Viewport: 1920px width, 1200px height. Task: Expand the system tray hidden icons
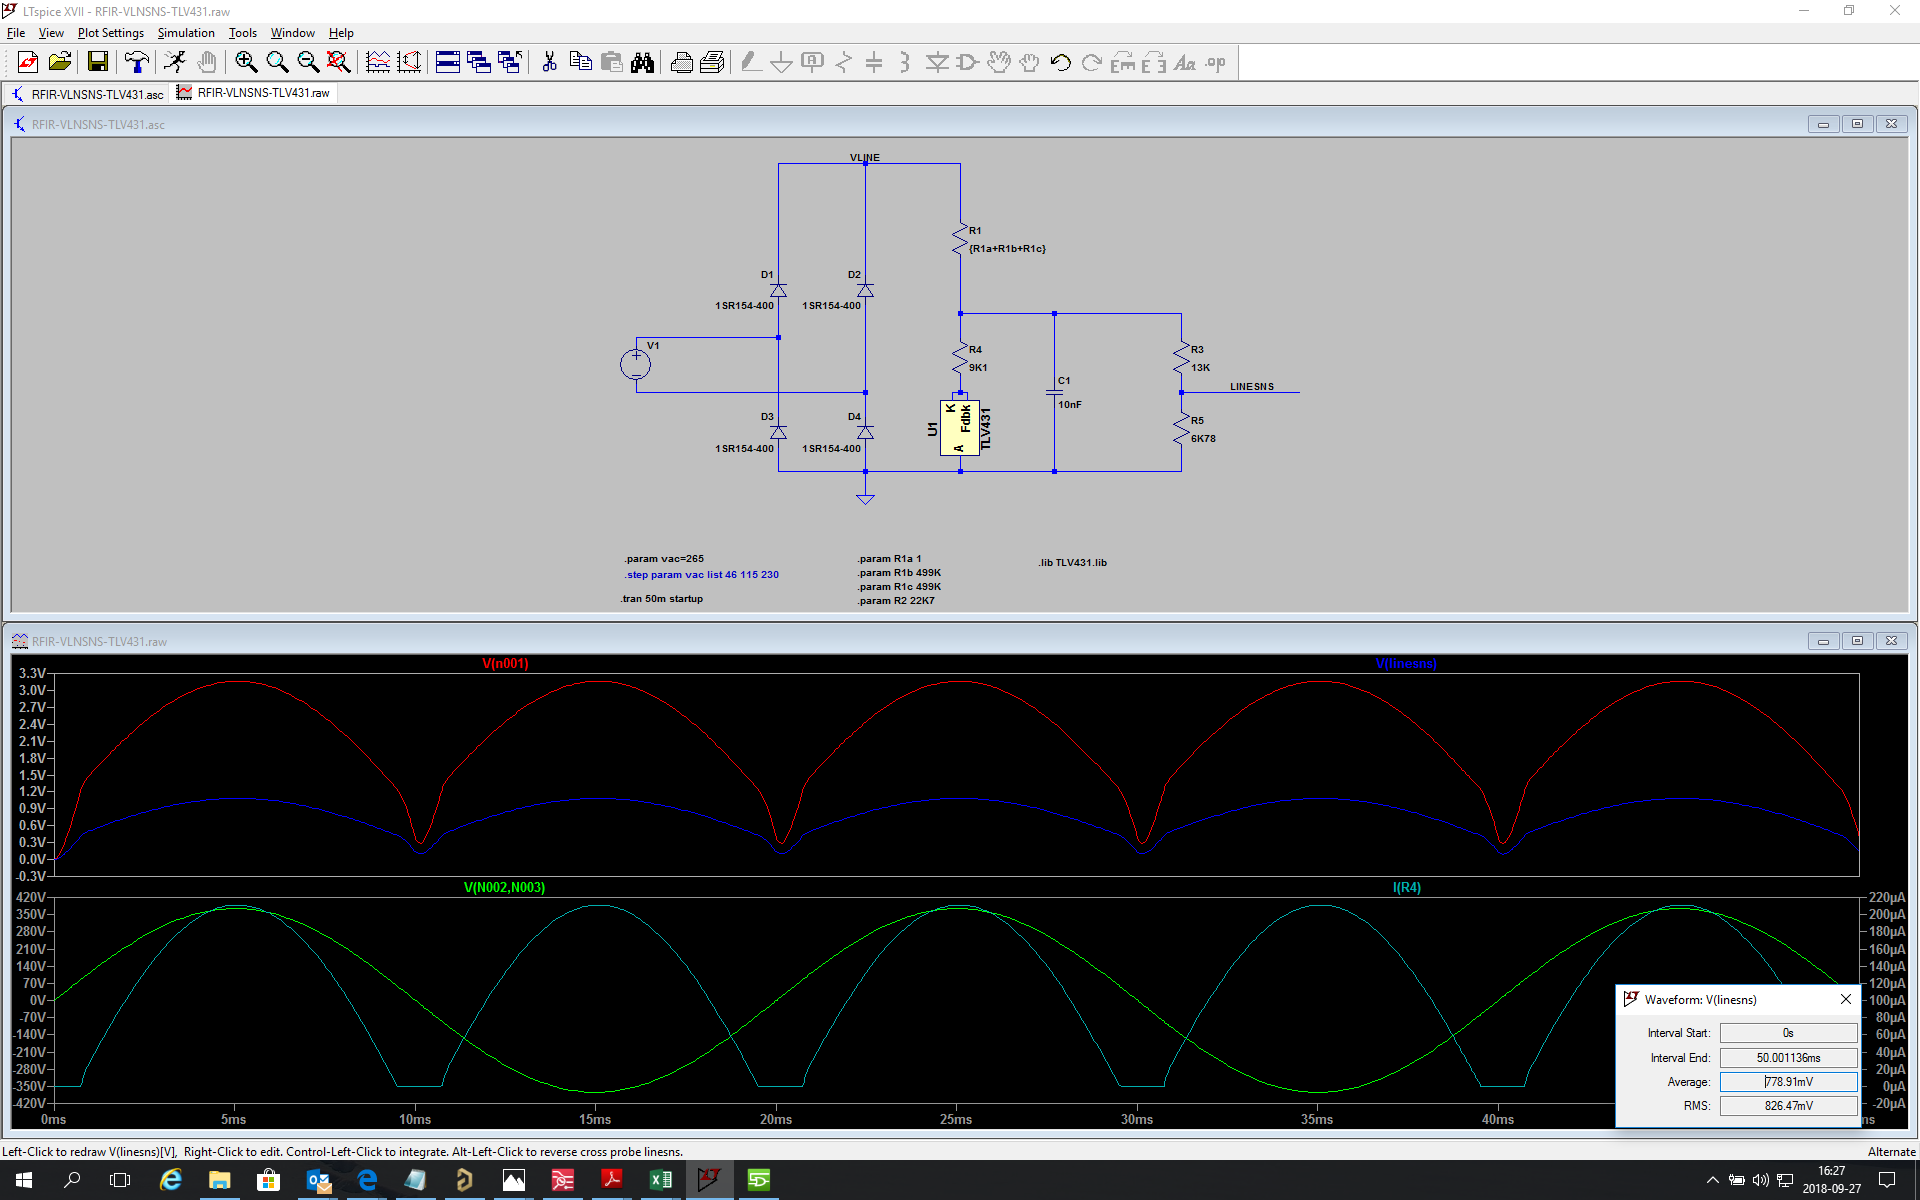point(1712,1180)
